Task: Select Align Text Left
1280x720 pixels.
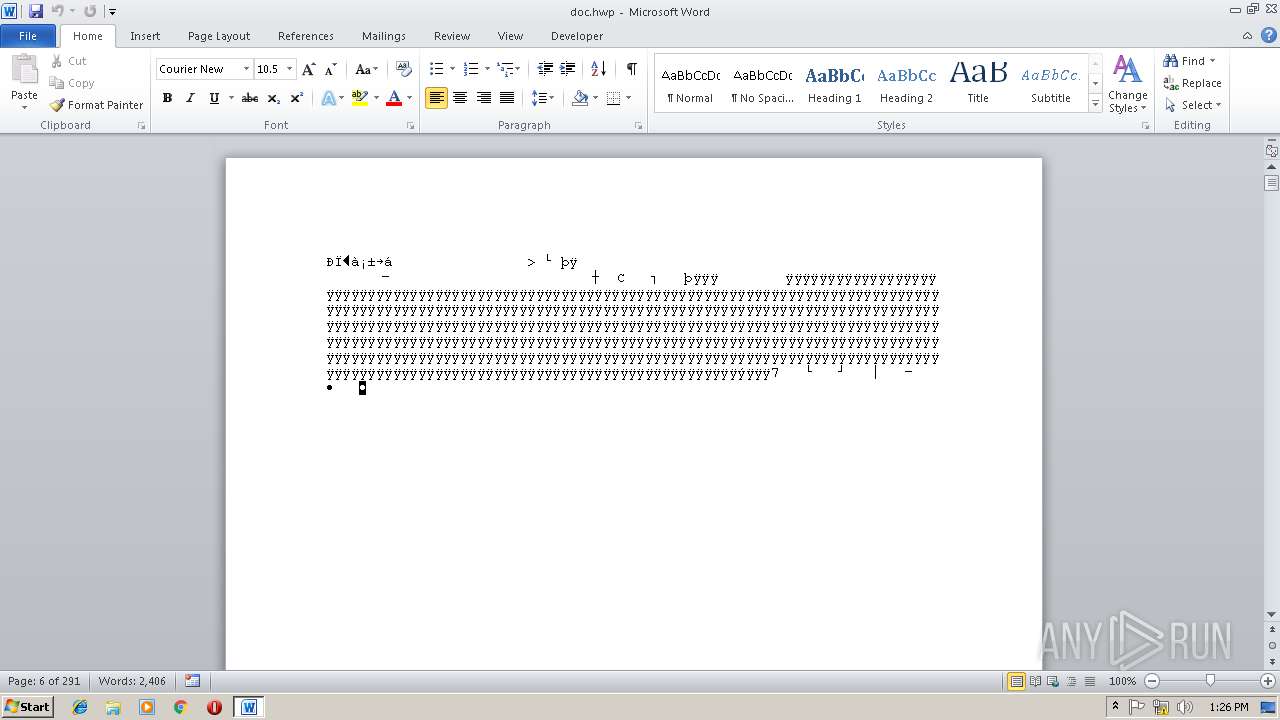Action: click(x=436, y=98)
